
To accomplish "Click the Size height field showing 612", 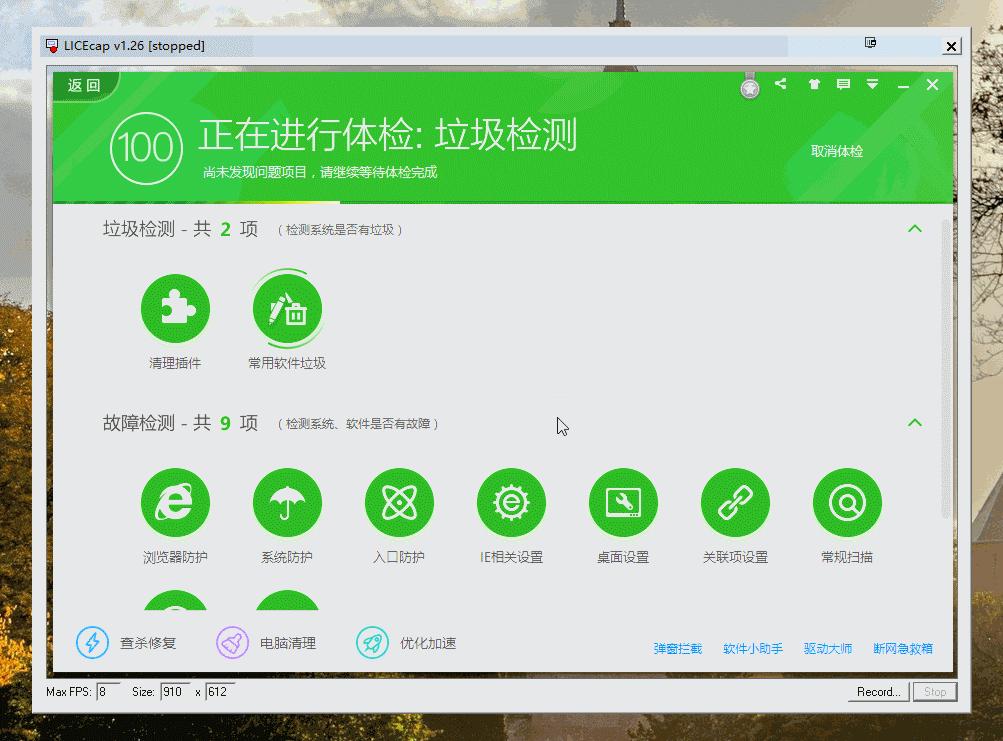I will point(220,692).
